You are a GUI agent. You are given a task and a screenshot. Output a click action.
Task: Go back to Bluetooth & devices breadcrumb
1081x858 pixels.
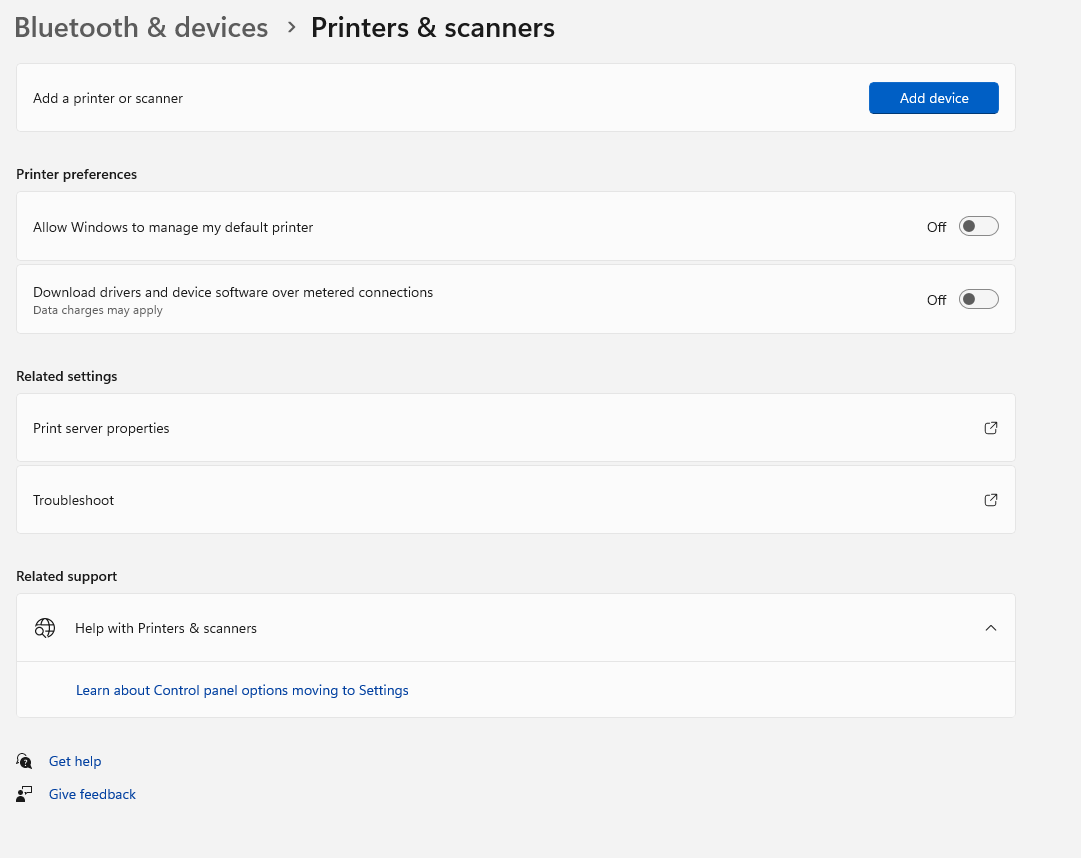click(141, 27)
